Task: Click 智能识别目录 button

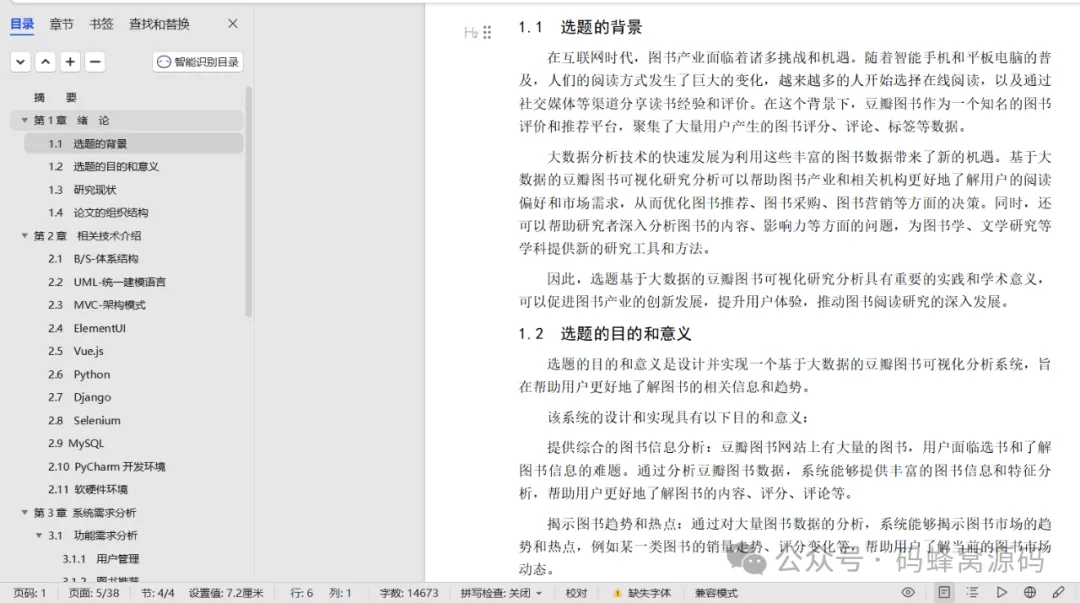Action: coord(198,62)
